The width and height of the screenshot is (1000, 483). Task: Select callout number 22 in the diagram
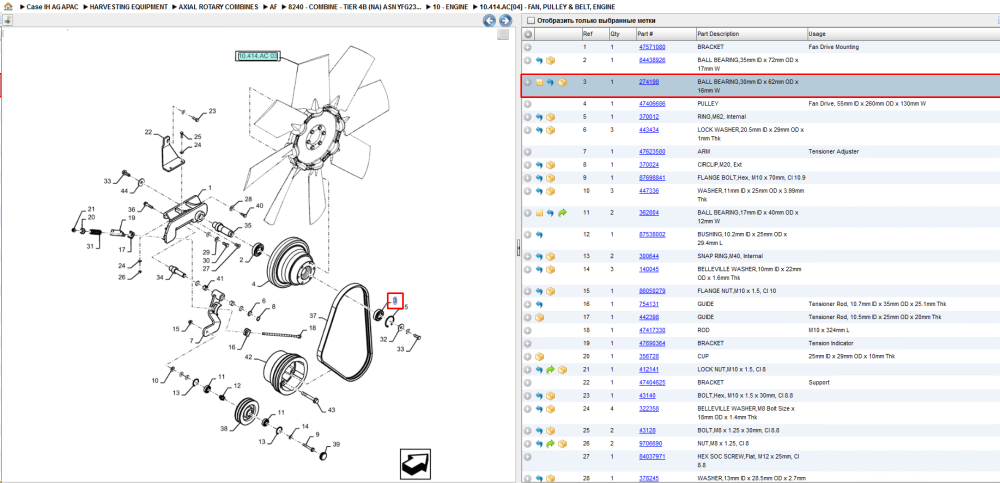[149, 133]
